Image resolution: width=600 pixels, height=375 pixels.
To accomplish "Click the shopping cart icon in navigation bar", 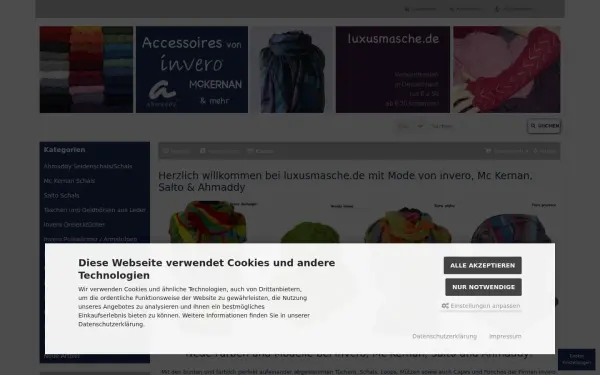I will (x=488, y=151).
